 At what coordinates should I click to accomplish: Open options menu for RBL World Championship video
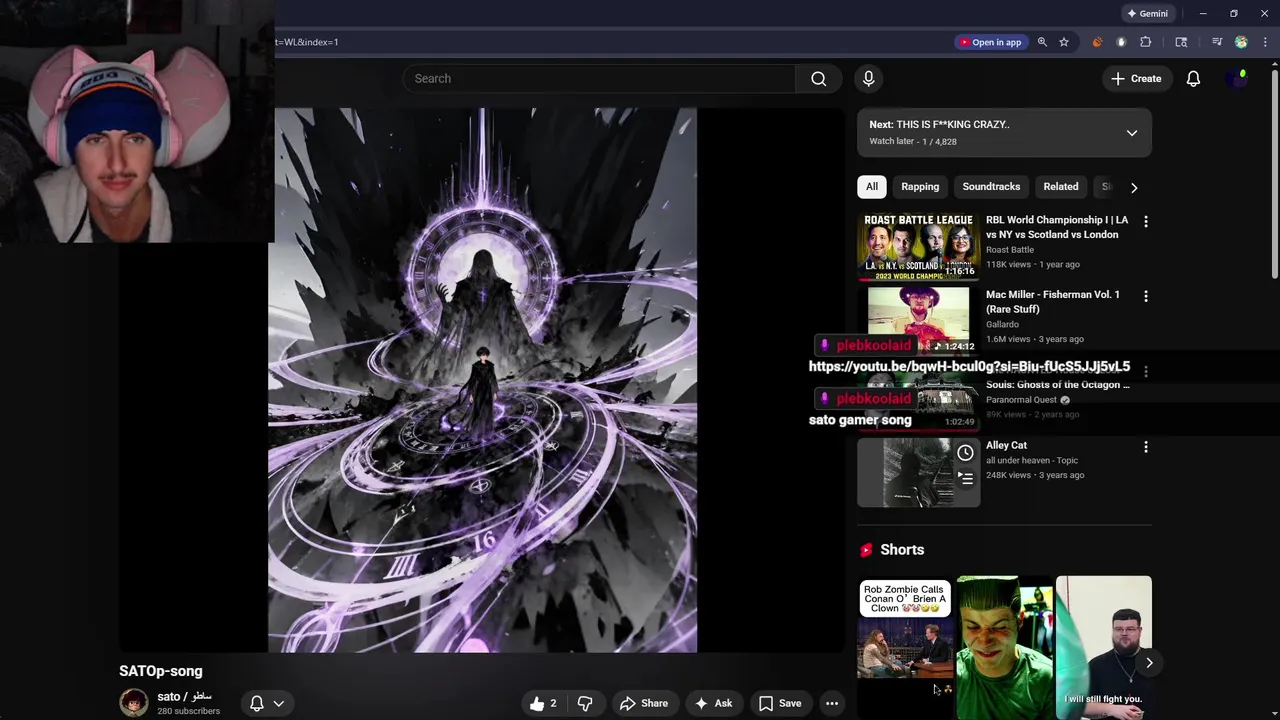(1146, 222)
